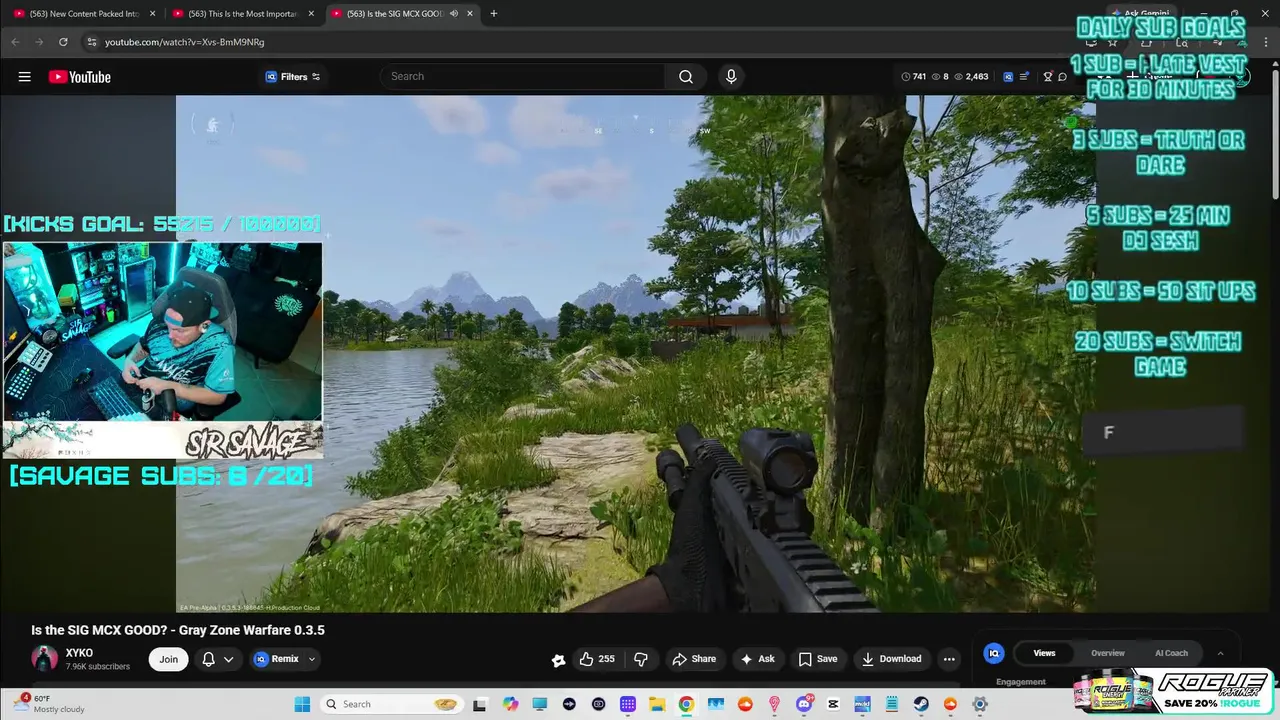Viewport: 1280px width, 720px height.
Task: Open the vidIQ list icon in header
Action: tap(1025, 77)
